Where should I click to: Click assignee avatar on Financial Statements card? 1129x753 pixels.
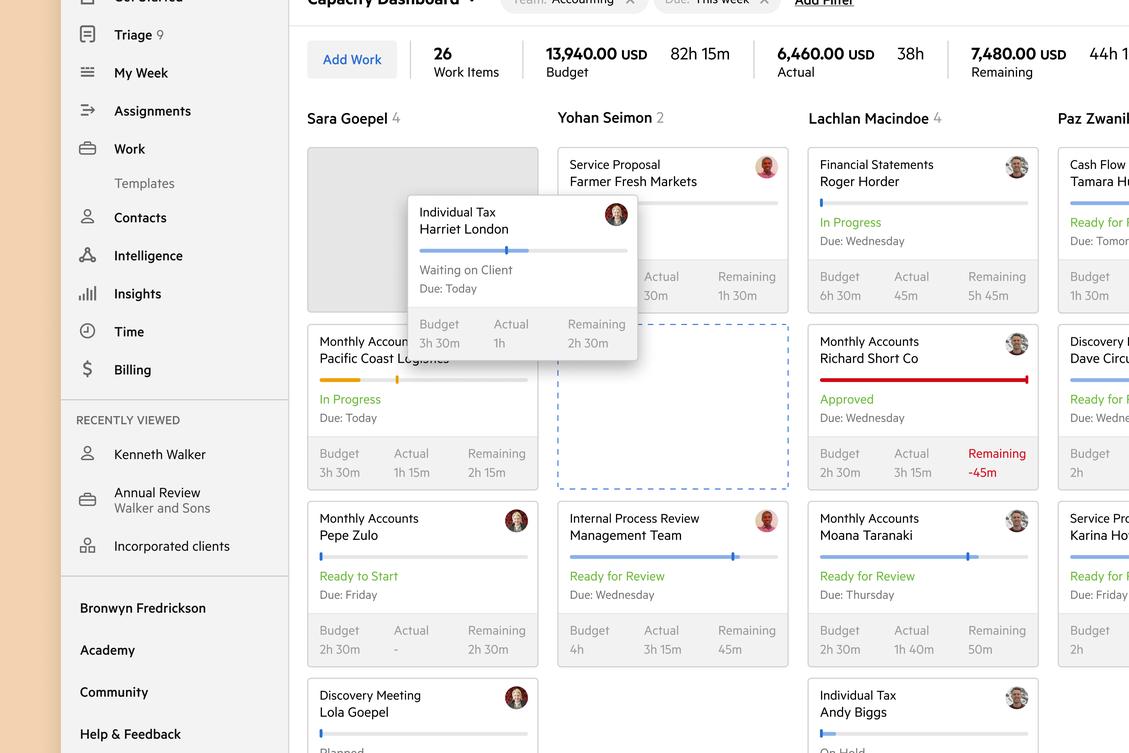1017,167
